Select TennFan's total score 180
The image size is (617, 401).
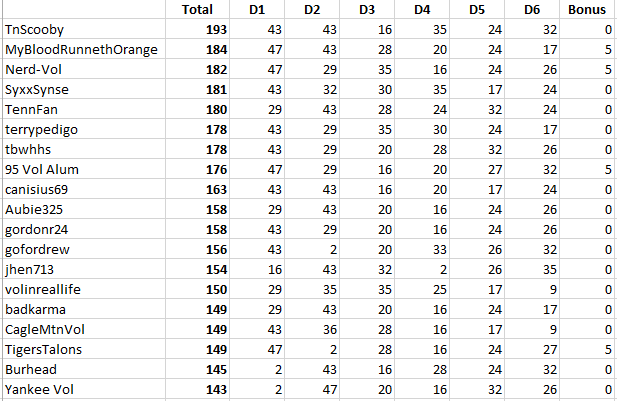[x=216, y=109]
